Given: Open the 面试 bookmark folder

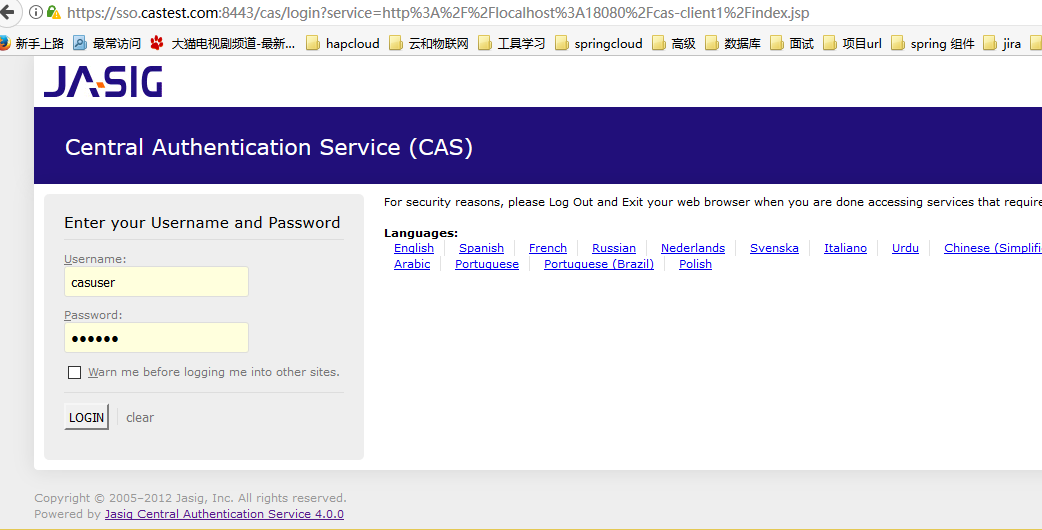Looking at the screenshot, I should coord(792,43).
